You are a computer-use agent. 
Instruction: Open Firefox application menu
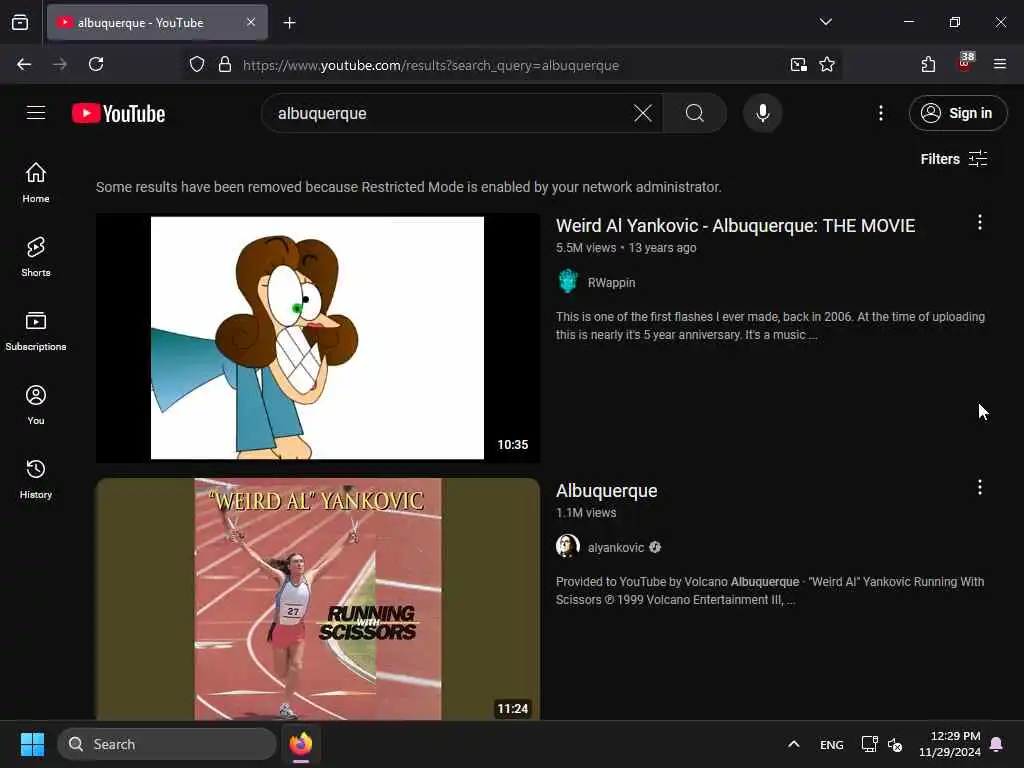coord(999,64)
